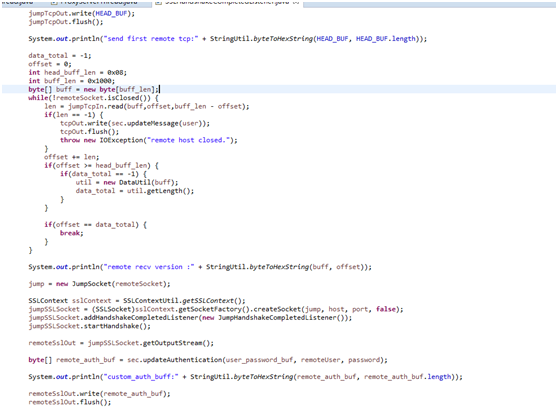The image size is (558, 417).
Task: Click the 'len = jumpTcpIn.read(...)' line
Action: point(147,106)
